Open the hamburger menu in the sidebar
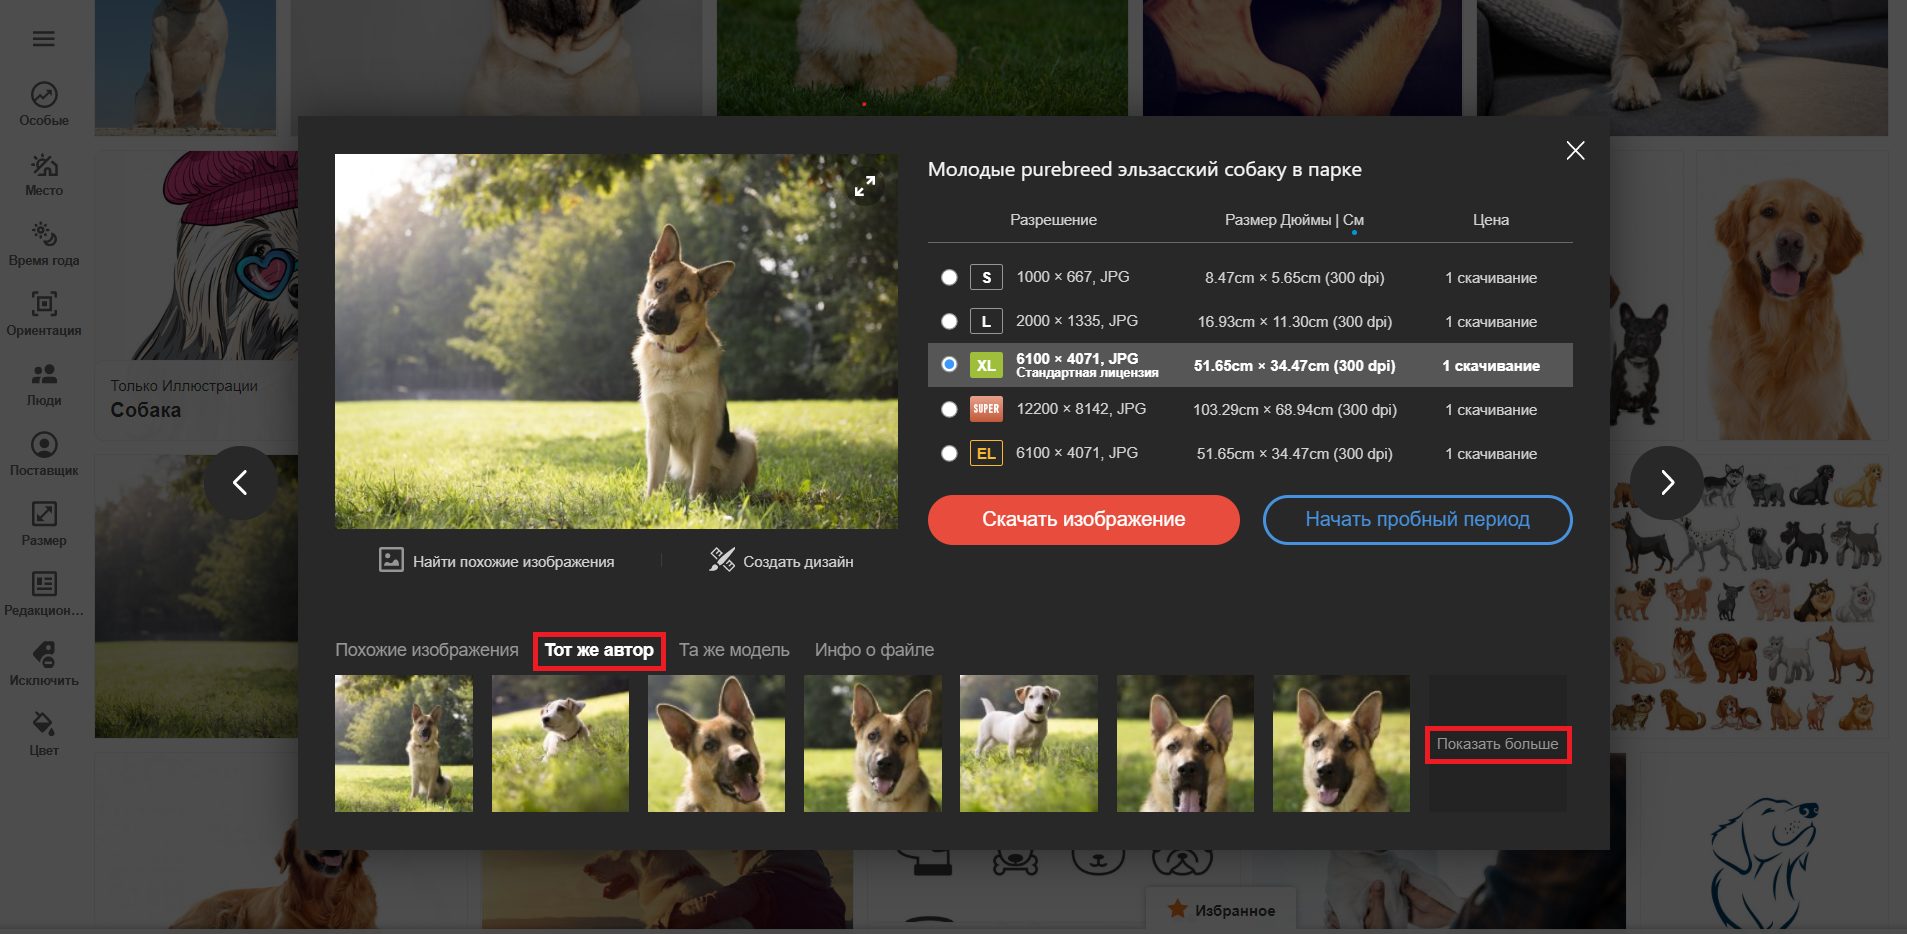The height and width of the screenshot is (934, 1907). pyautogui.click(x=43, y=39)
